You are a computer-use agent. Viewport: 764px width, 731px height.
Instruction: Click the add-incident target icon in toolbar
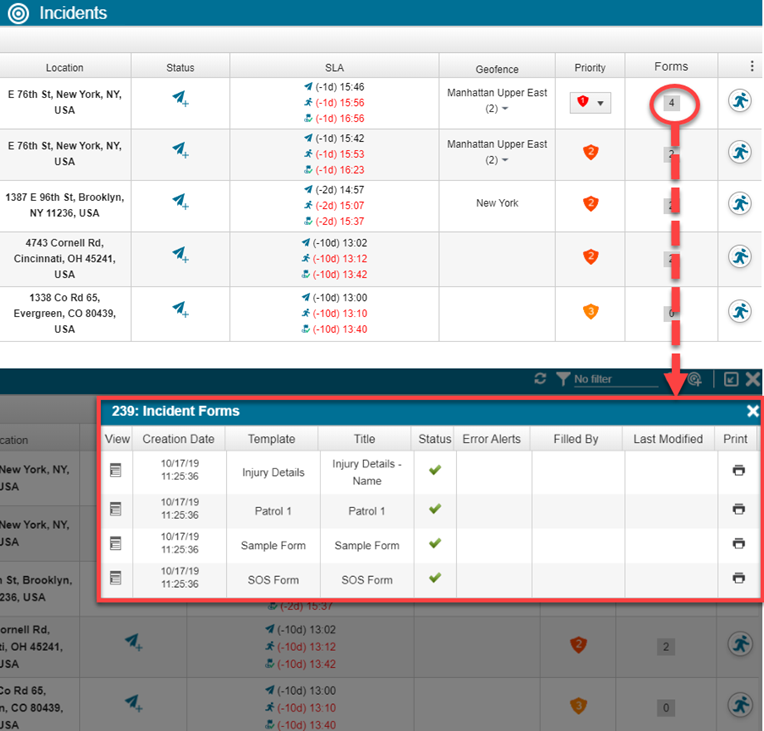[x=694, y=379]
